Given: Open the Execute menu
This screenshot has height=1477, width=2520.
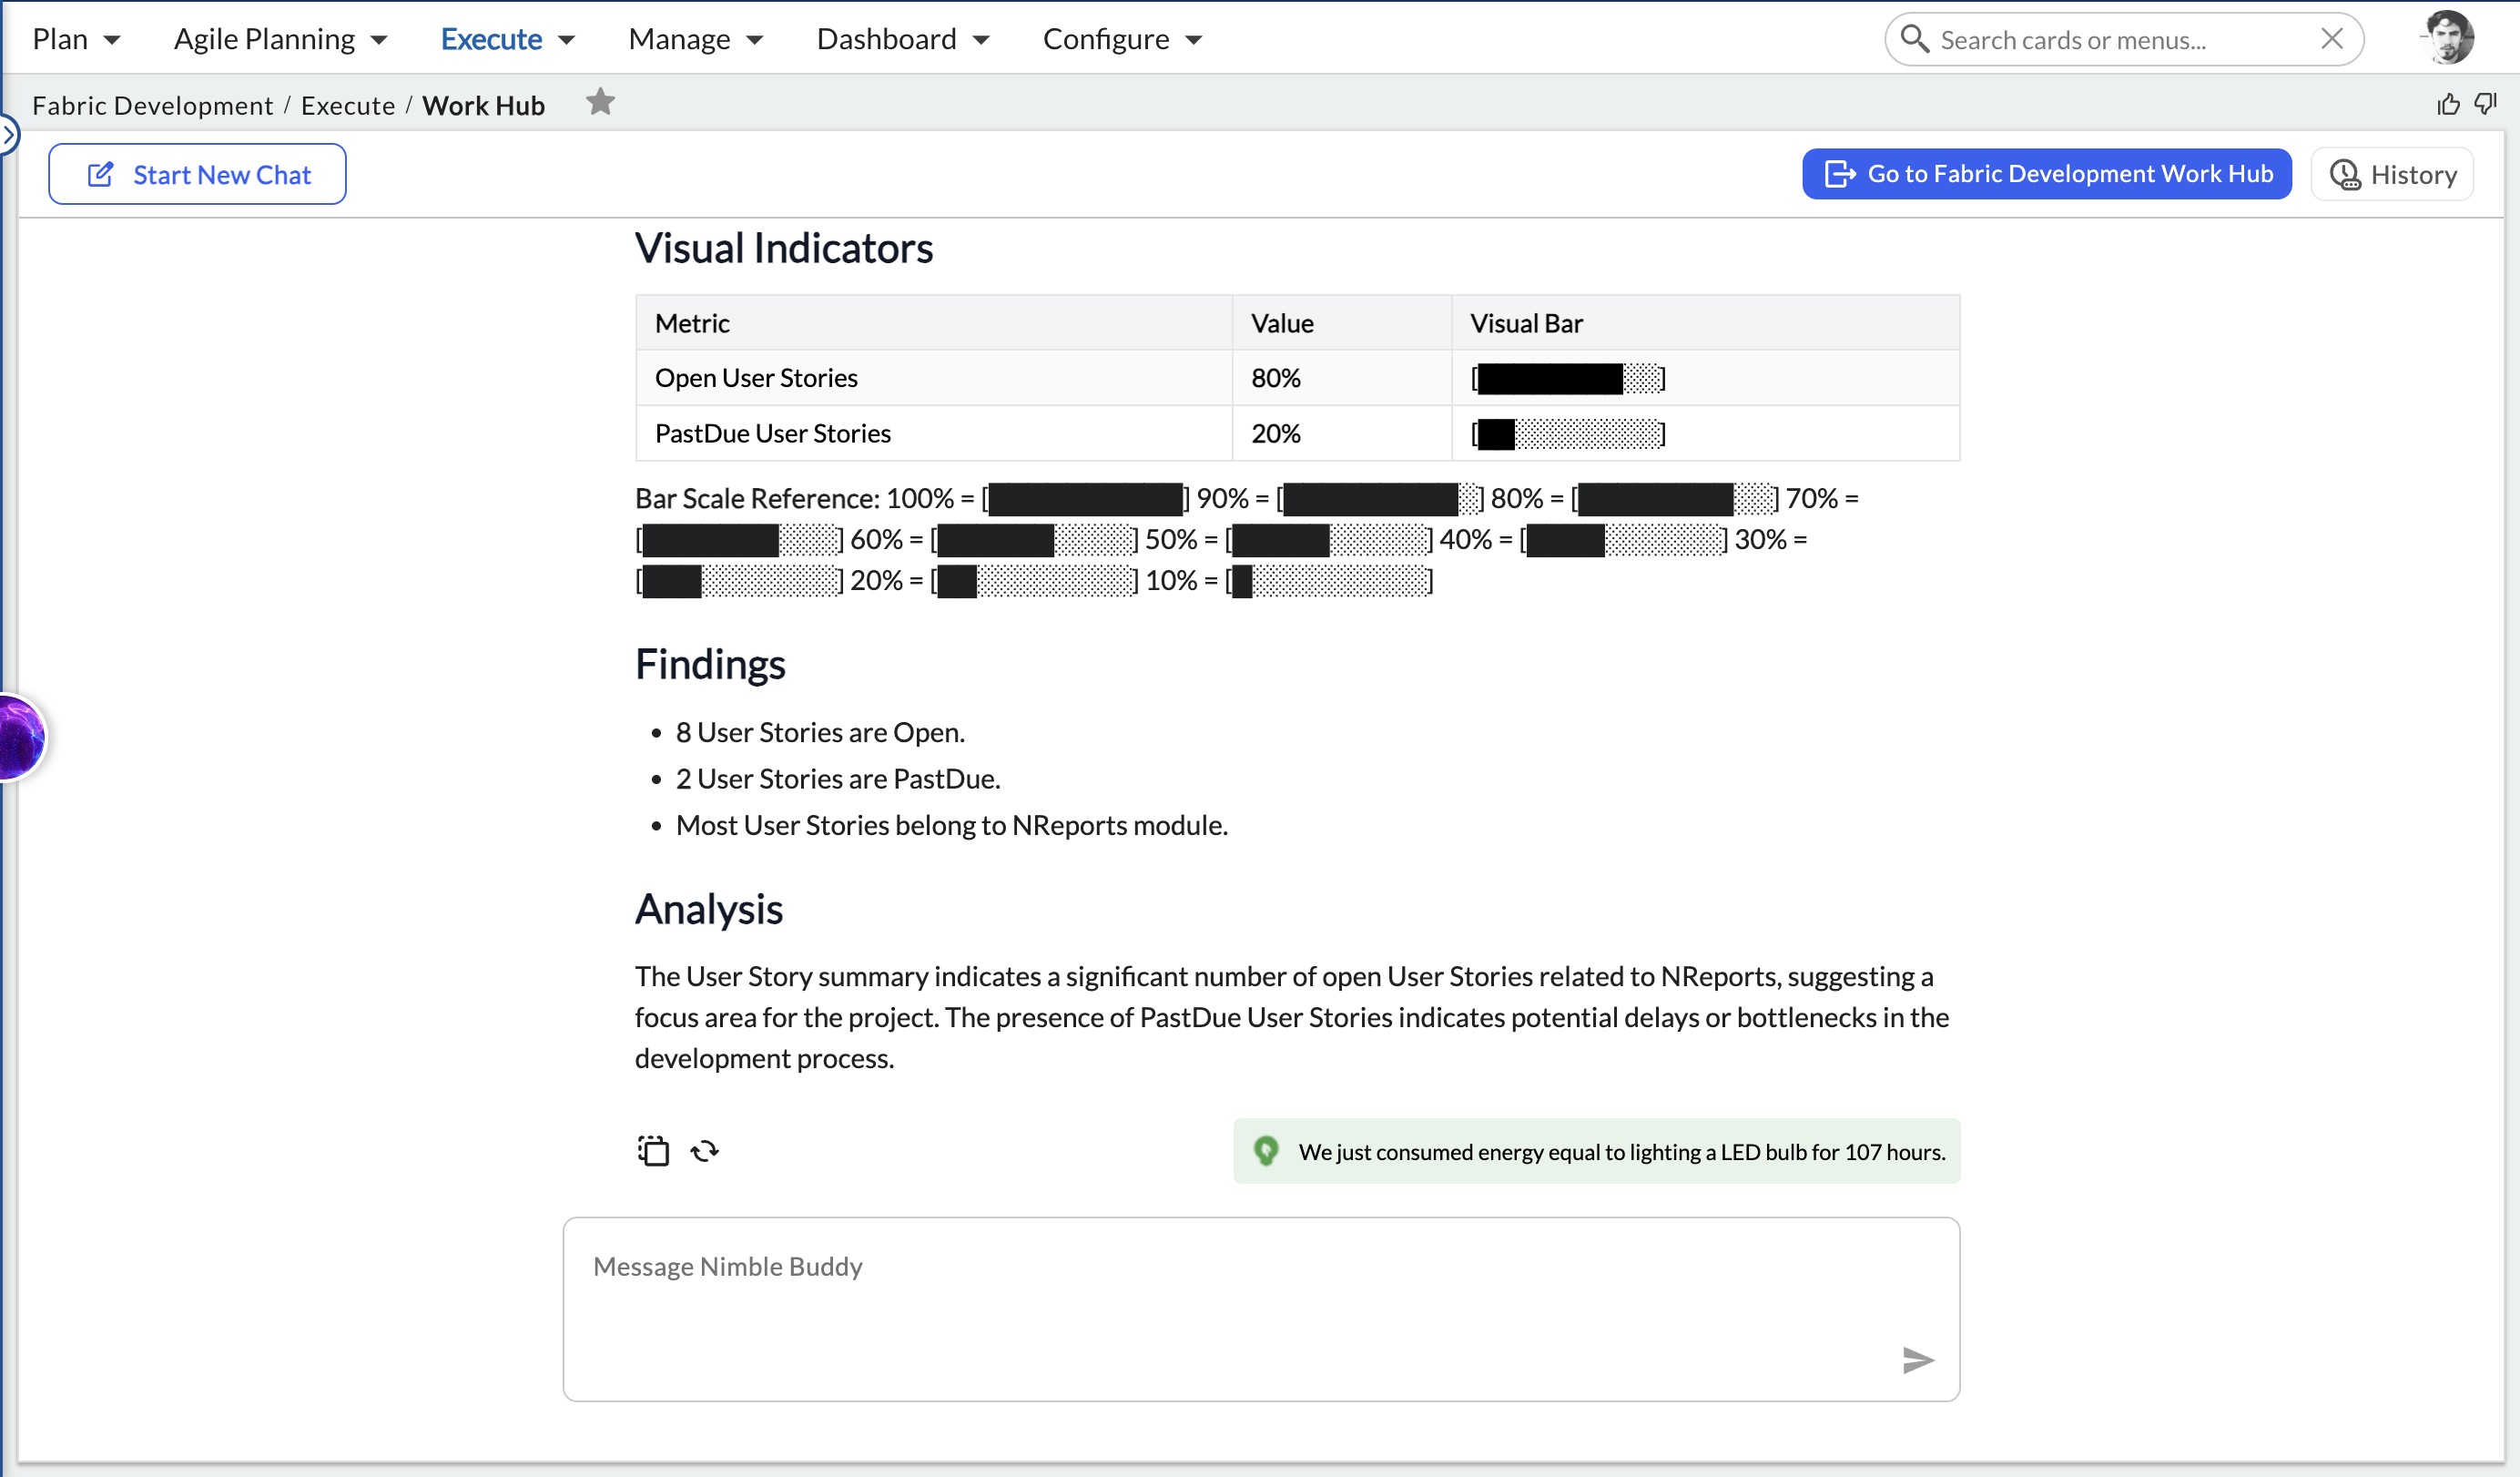Looking at the screenshot, I should tap(508, 39).
